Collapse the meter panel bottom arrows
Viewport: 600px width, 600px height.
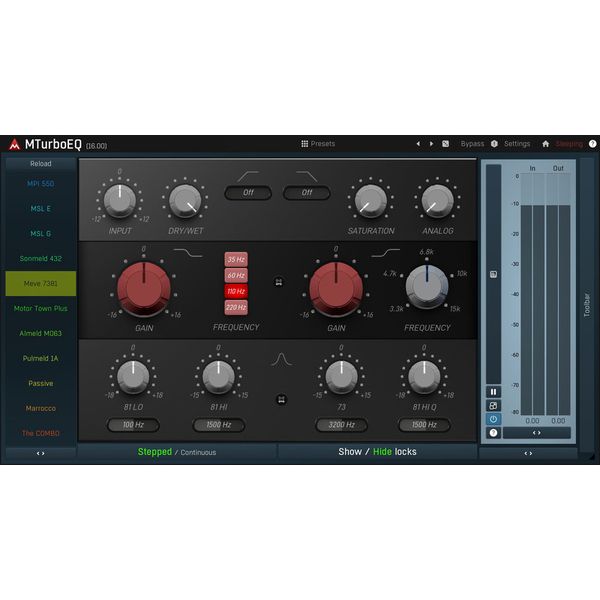click(528, 453)
